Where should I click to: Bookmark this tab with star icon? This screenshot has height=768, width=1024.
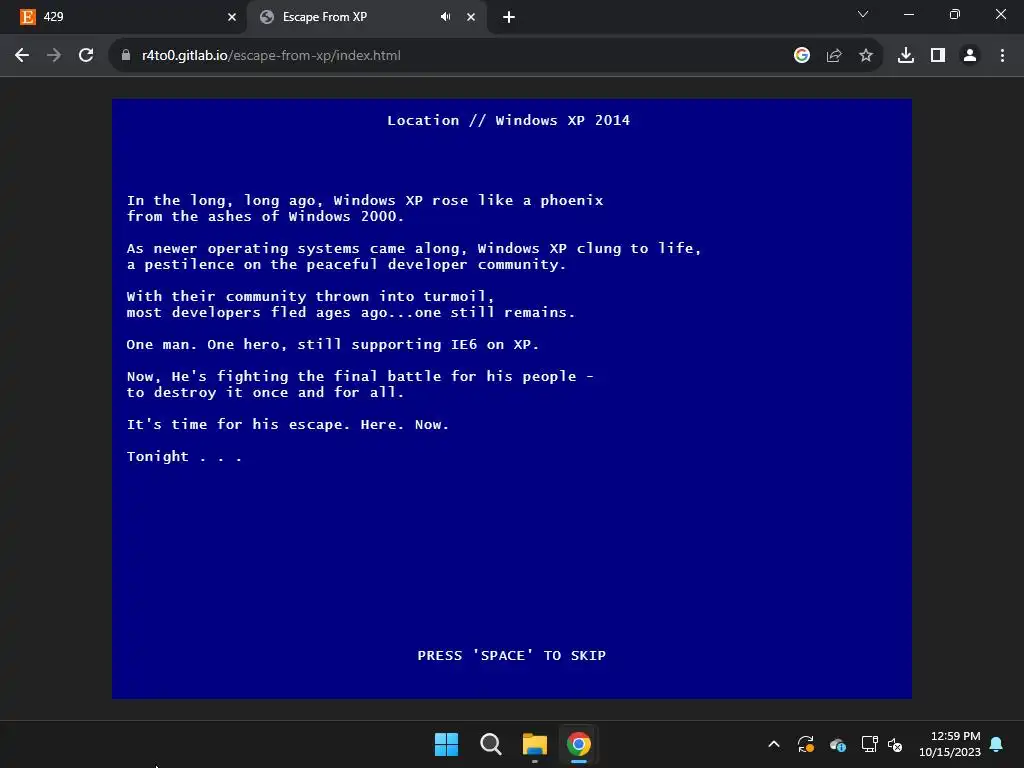(x=866, y=56)
